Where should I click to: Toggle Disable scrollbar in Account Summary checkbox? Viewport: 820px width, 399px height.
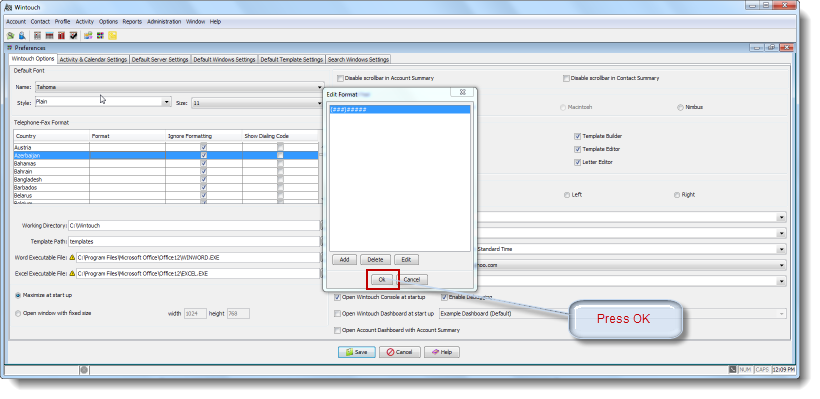pos(340,78)
